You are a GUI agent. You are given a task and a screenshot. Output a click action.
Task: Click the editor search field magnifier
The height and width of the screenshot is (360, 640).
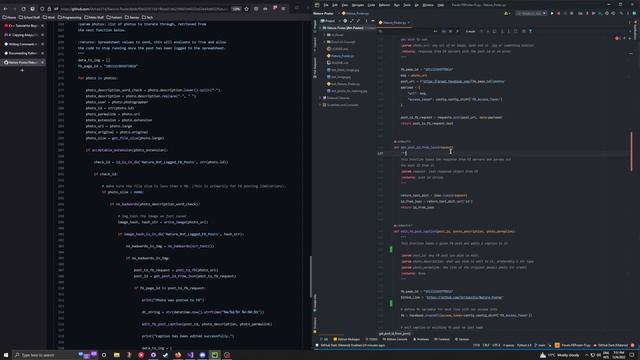coord(380,31)
